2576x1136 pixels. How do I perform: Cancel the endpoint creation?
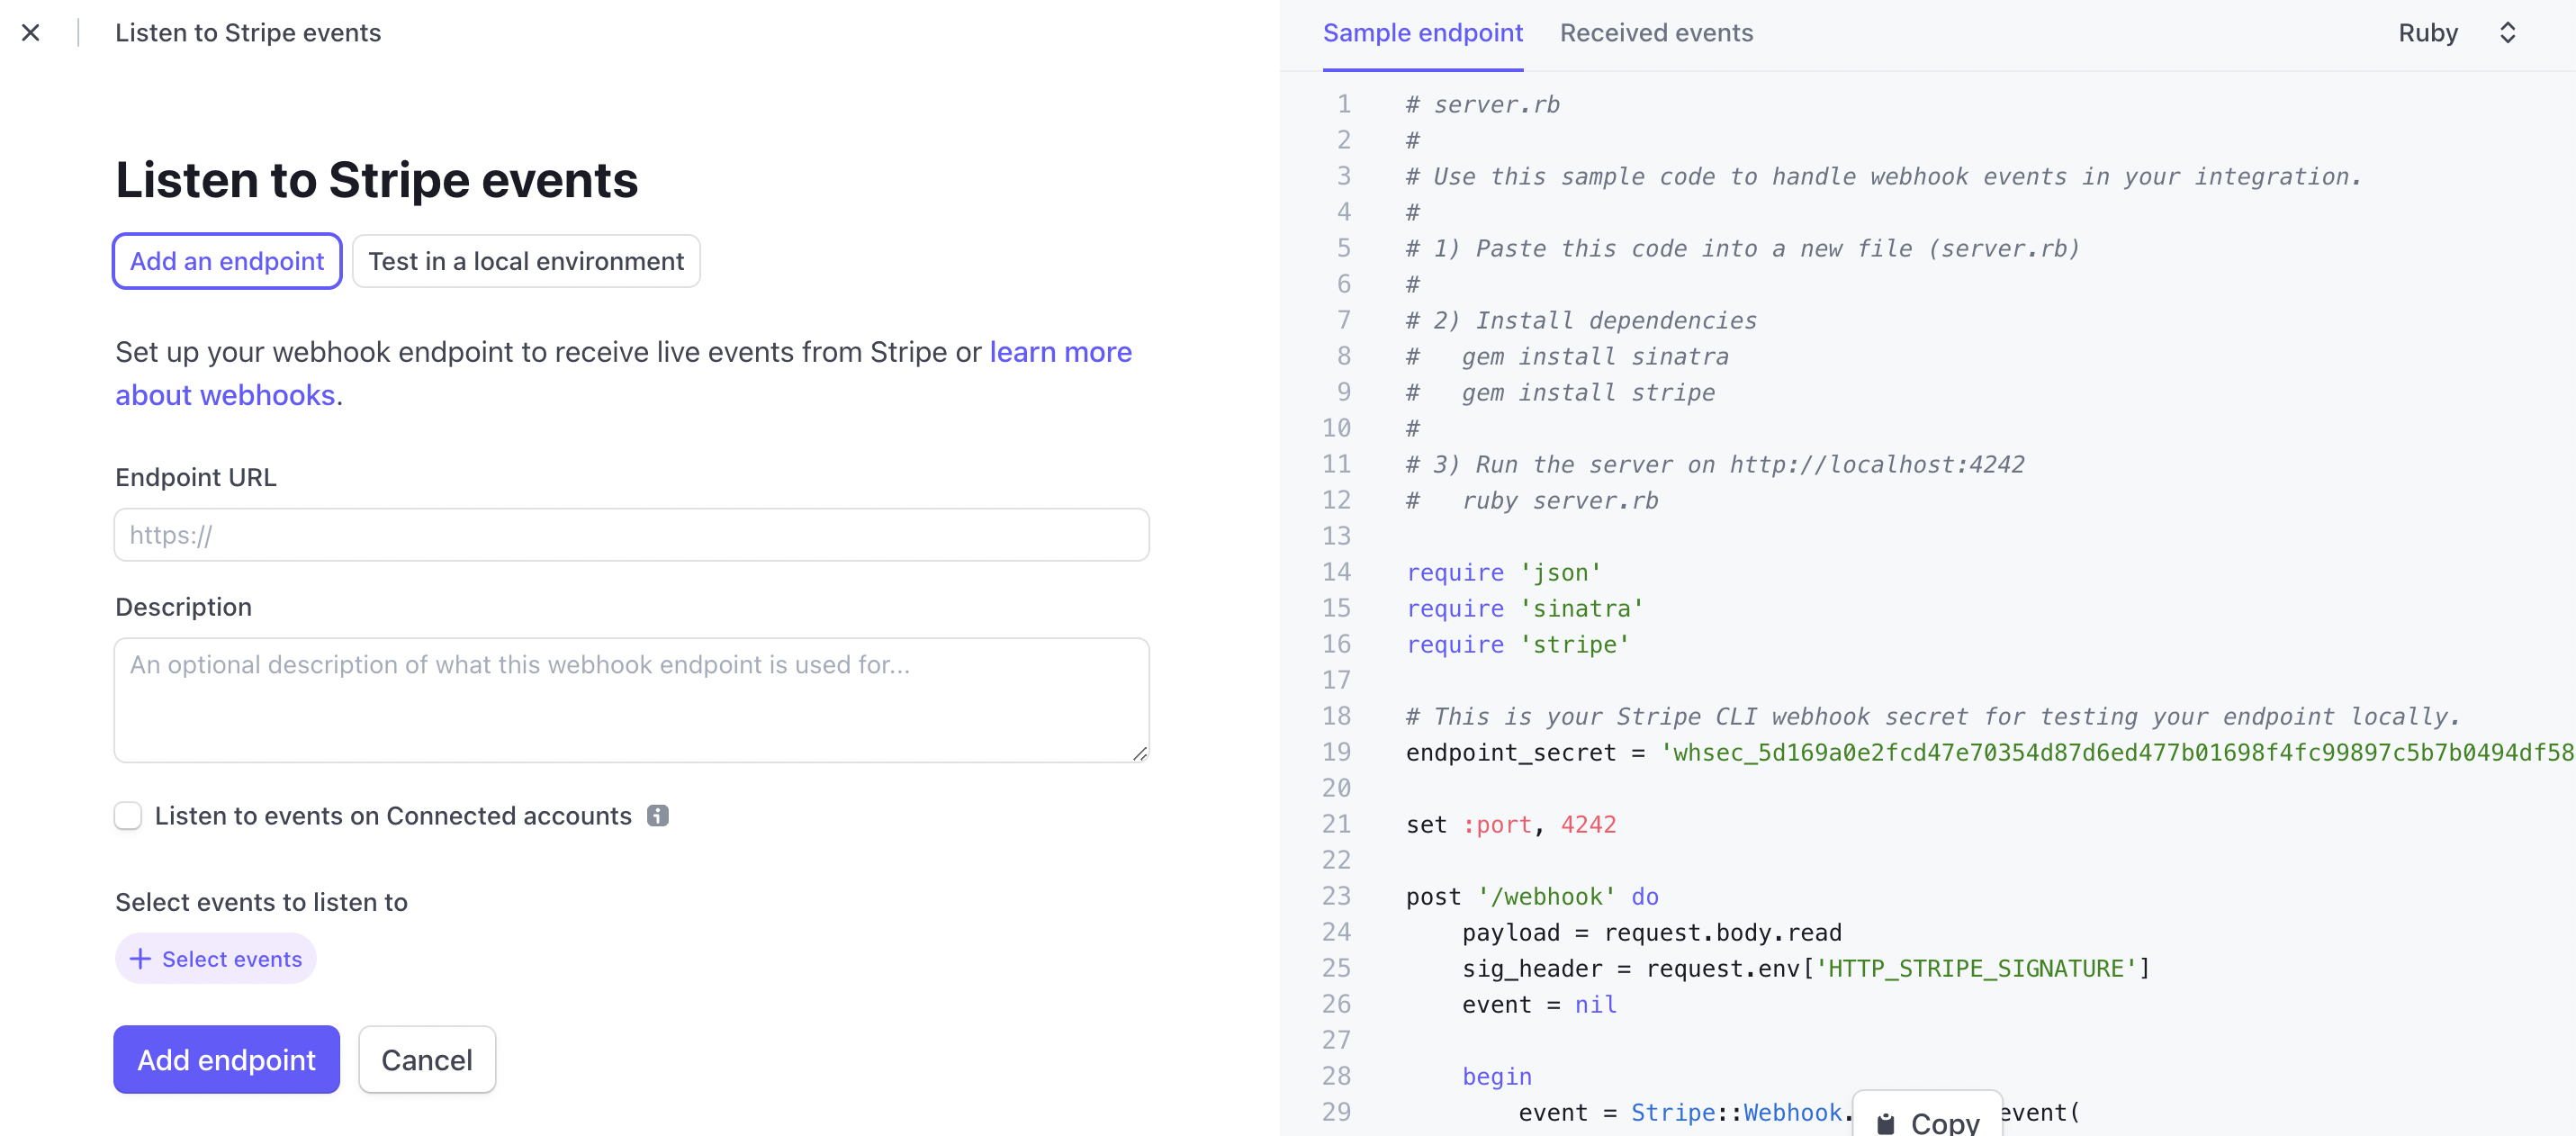[427, 1059]
